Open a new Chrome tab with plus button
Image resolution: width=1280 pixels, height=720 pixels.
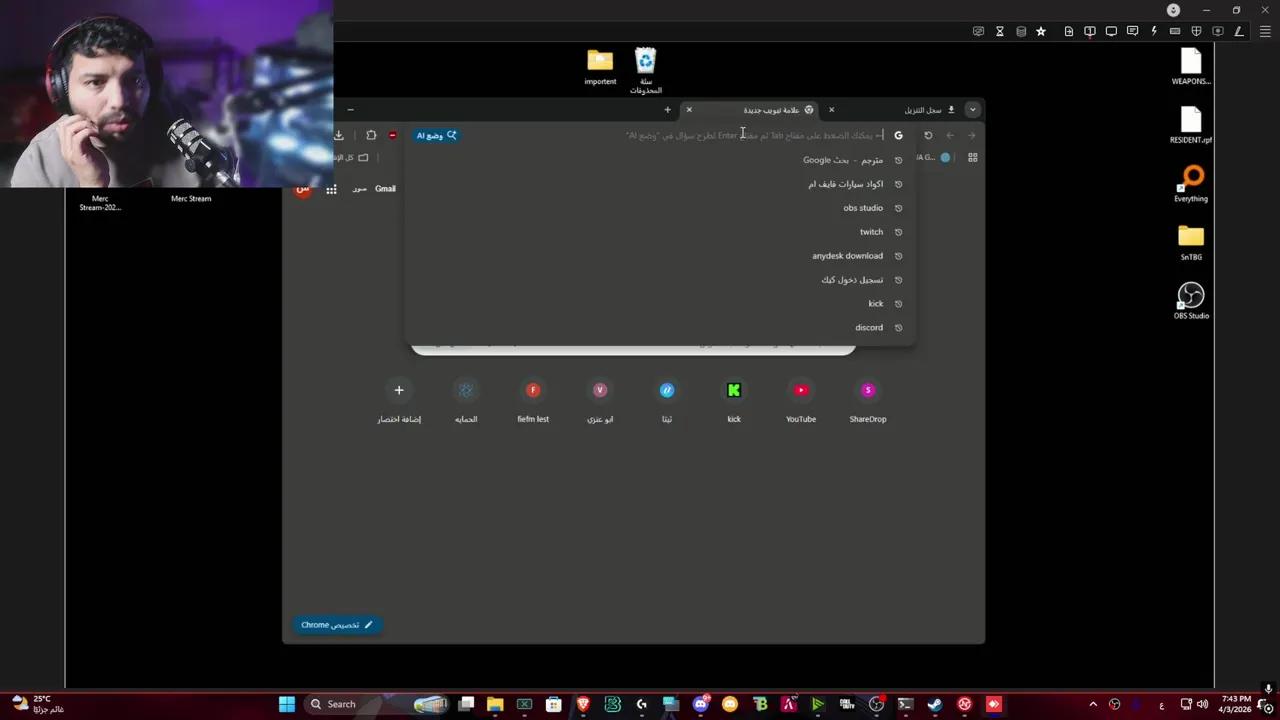tap(667, 110)
